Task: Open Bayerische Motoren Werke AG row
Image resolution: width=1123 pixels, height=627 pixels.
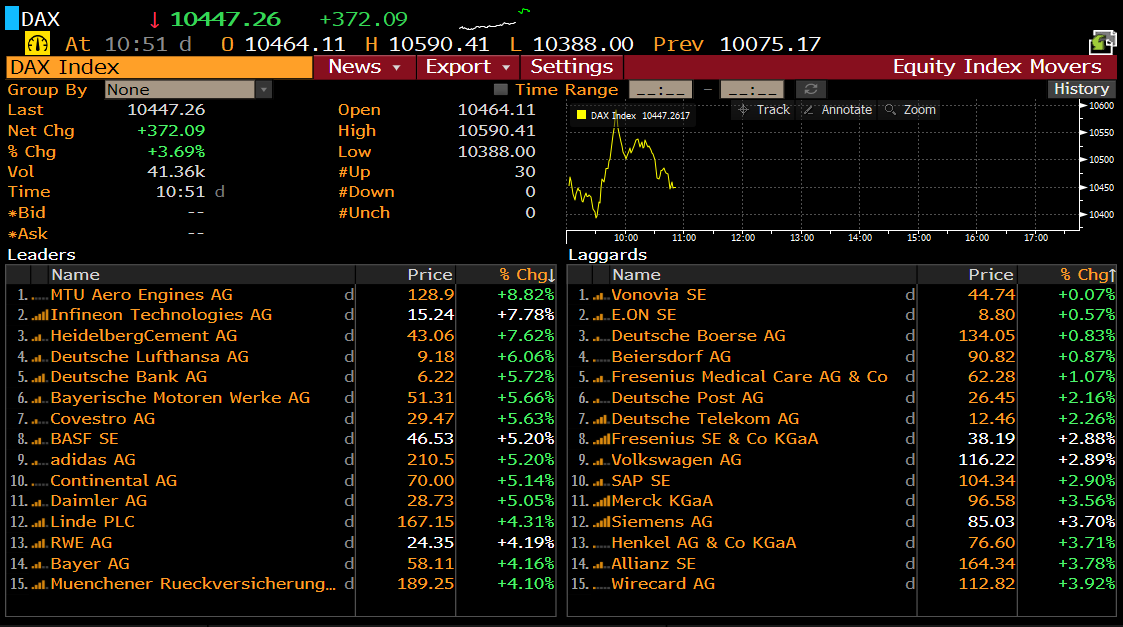Action: click(180, 398)
